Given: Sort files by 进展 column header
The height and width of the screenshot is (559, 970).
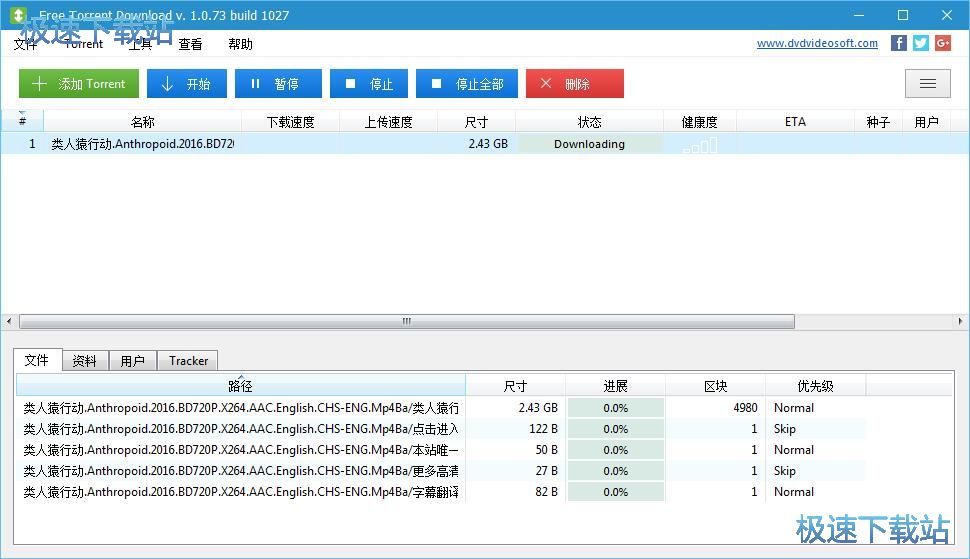Looking at the screenshot, I should pos(616,386).
